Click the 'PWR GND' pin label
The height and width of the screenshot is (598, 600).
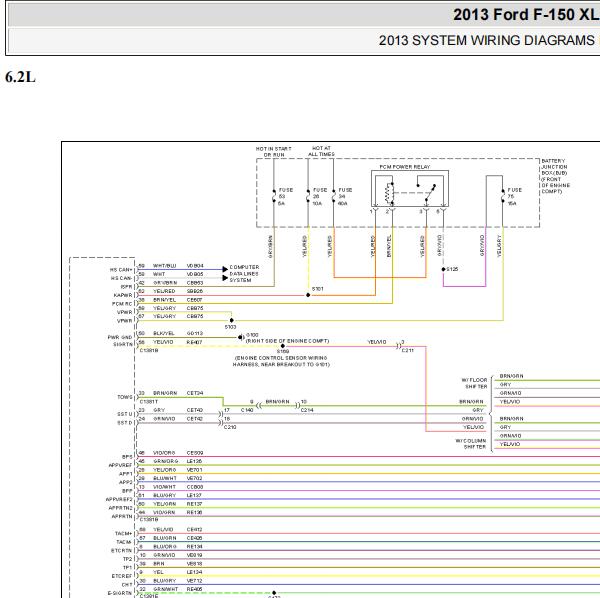(120, 337)
